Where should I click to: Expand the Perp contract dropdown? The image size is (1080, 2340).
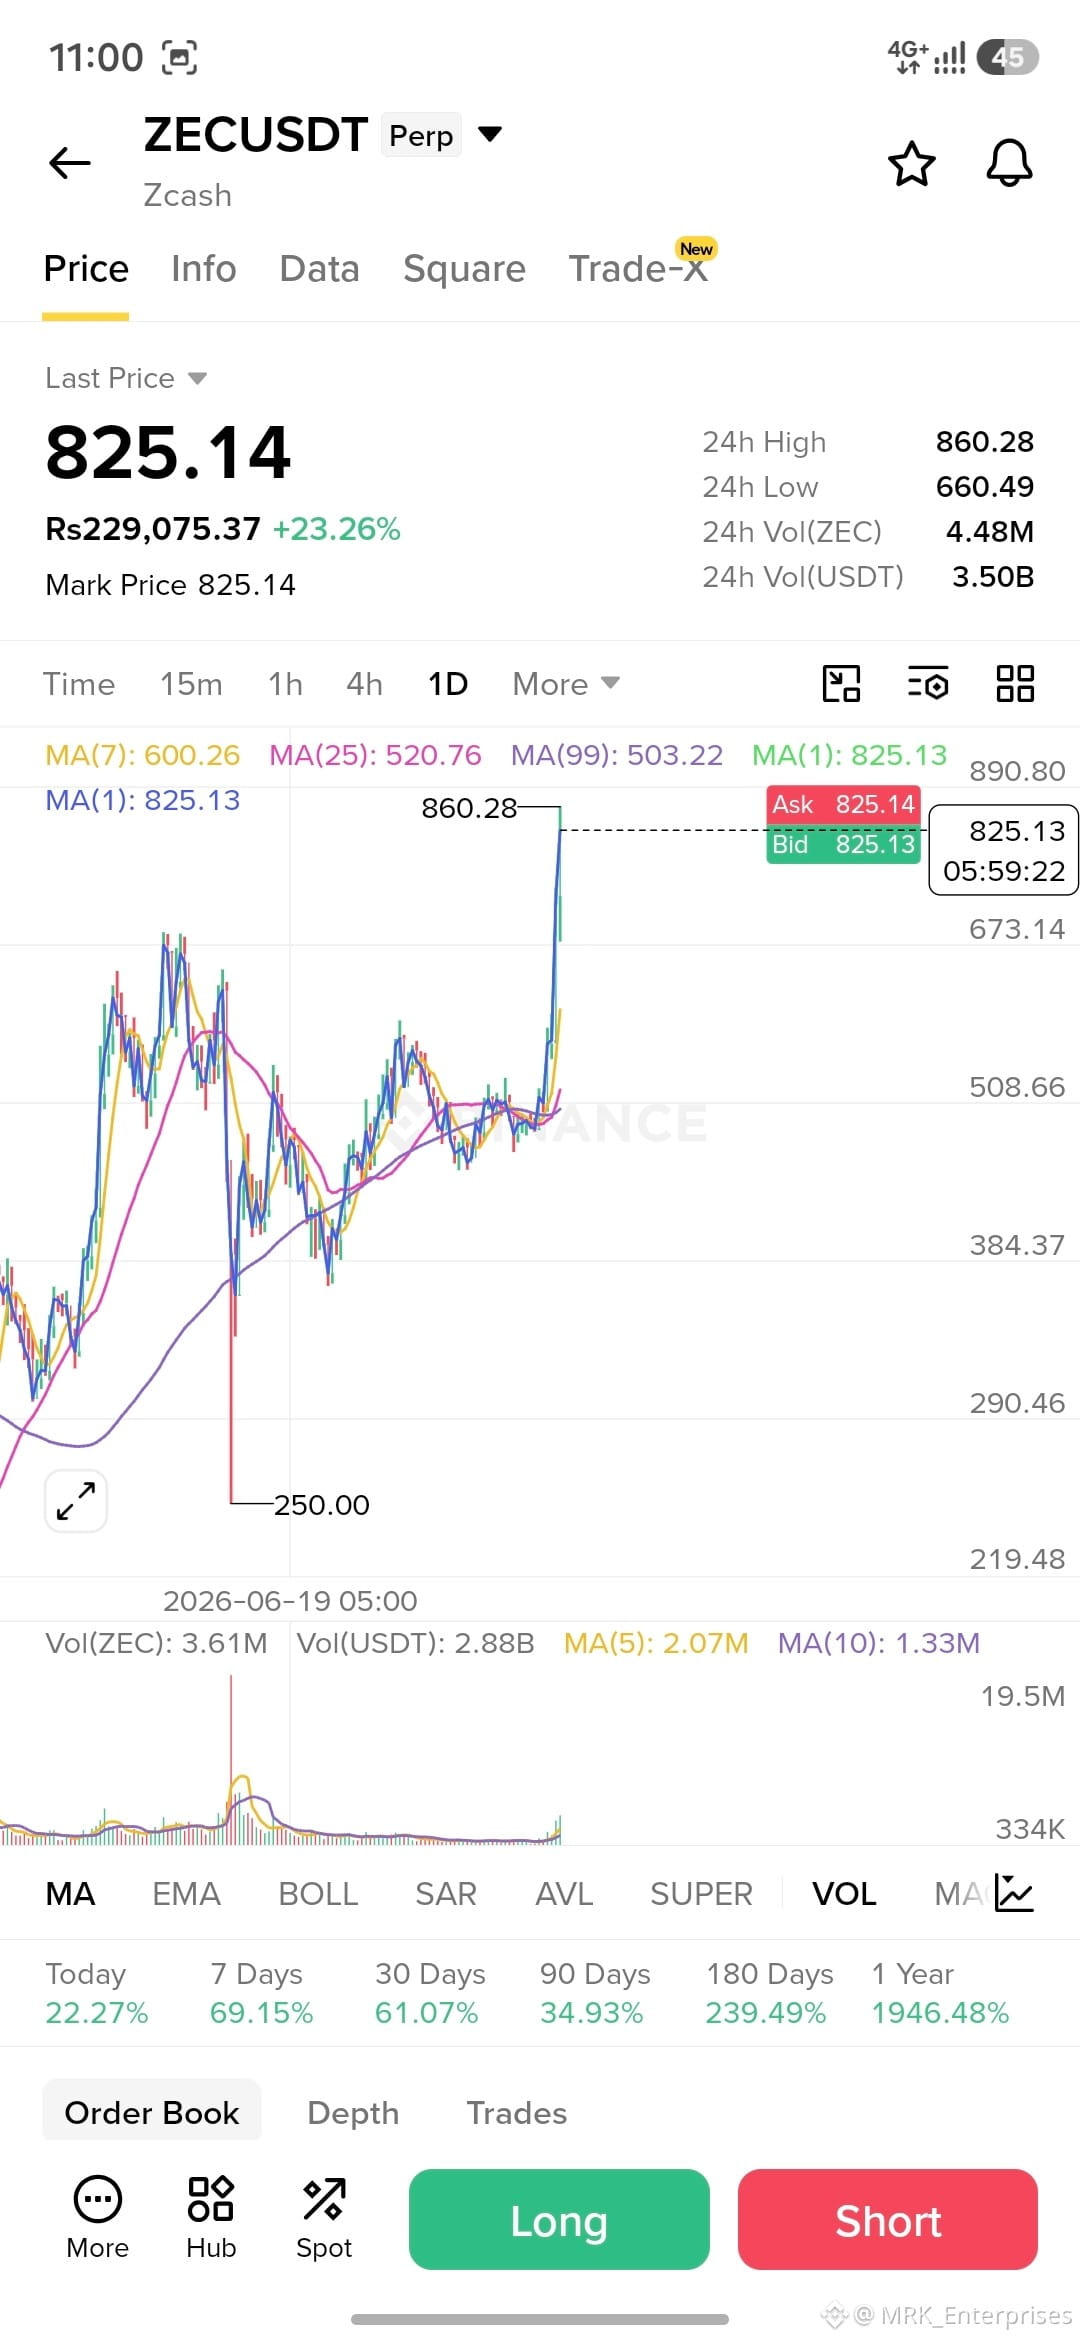[x=489, y=134]
